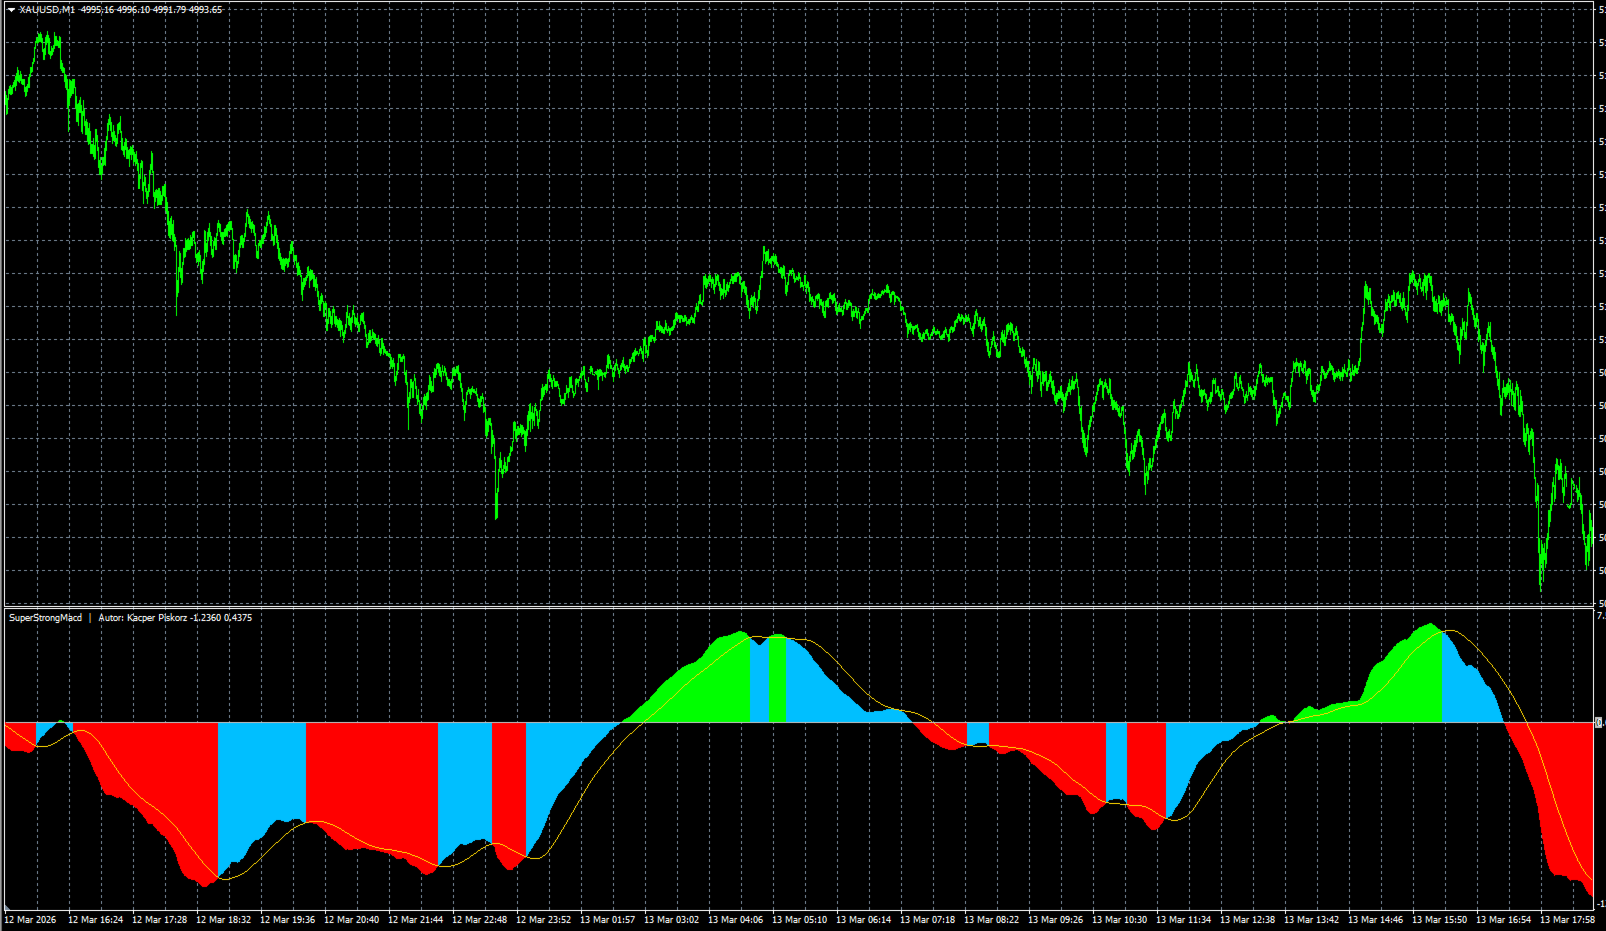Viewport: 1606px width, 931px height.
Task: Select the 13 Mar 11:34 time label
Action: click(1183, 920)
